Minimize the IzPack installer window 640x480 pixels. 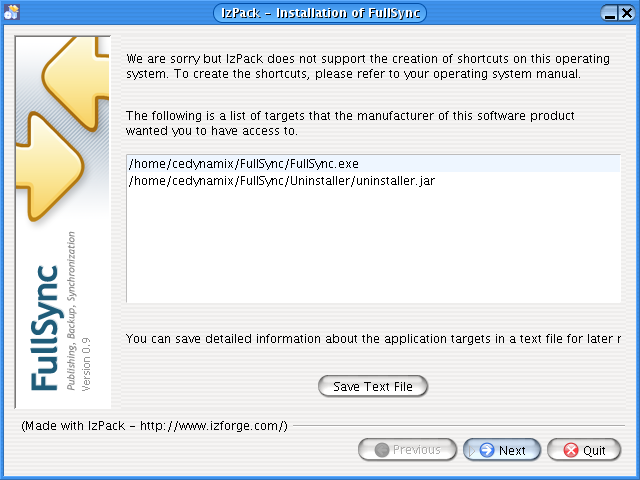[x=609, y=13]
